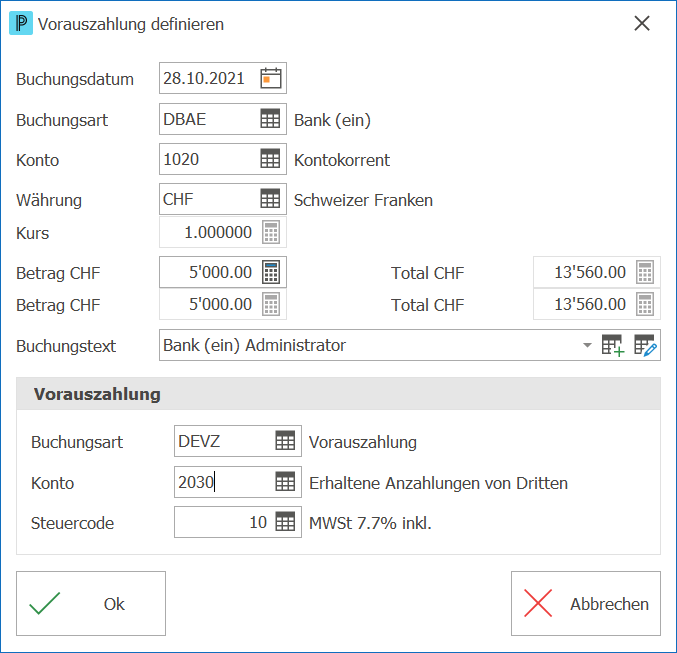Click into the Buchungsdatum date field
The image size is (677, 653).
coord(223,78)
